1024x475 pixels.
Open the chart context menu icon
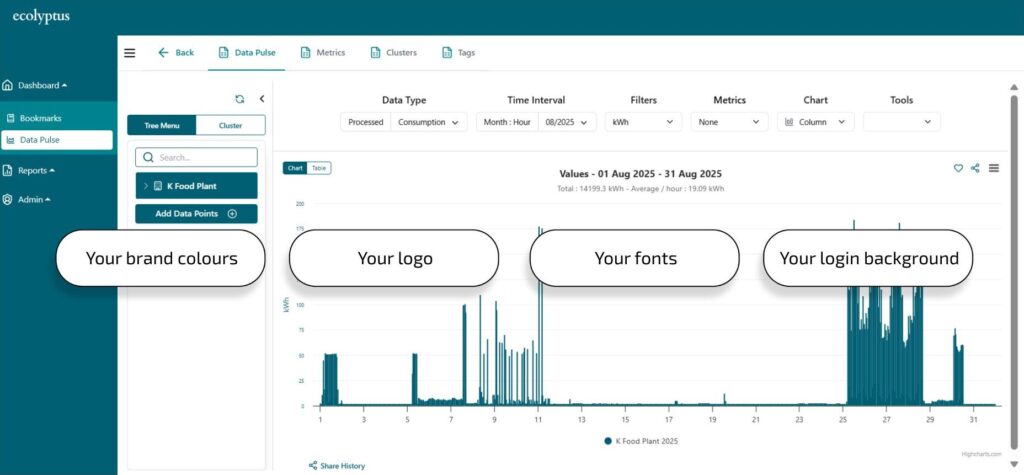pos(993,168)
